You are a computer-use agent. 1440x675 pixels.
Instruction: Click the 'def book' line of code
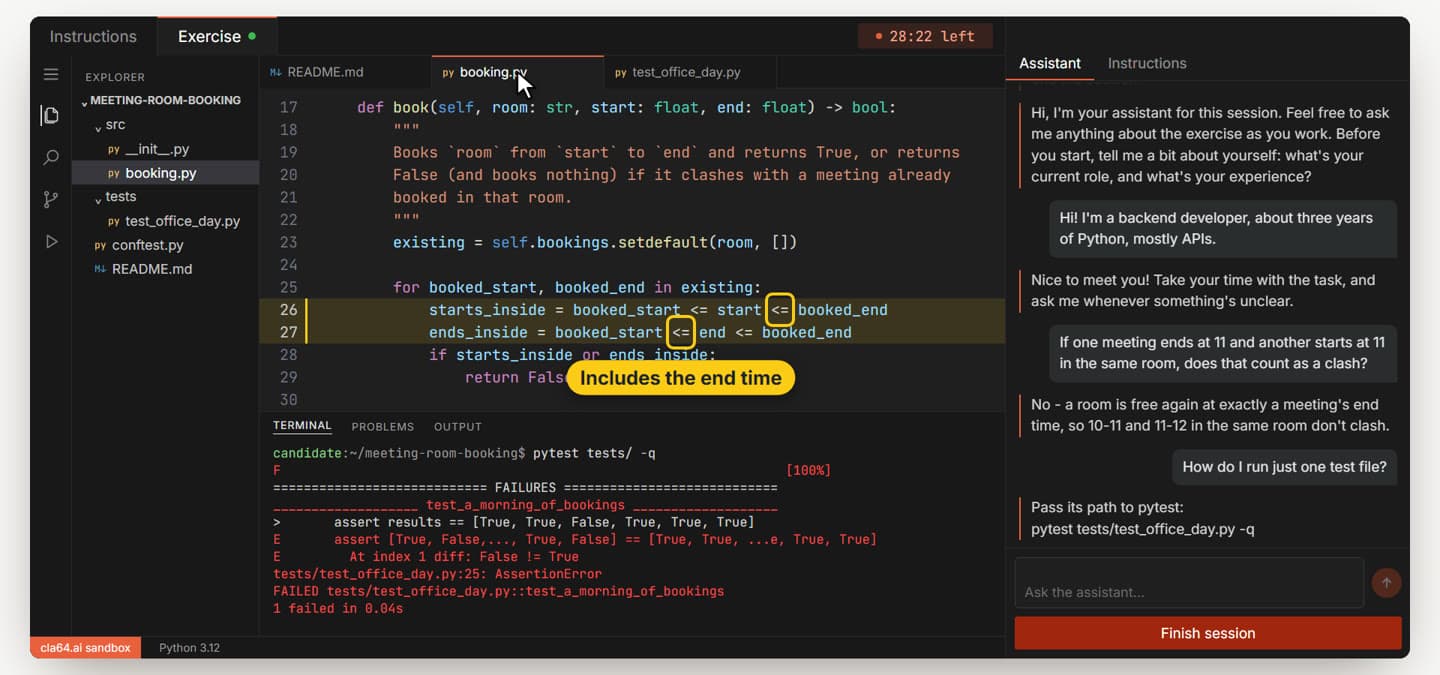click(x=627, y=107)
